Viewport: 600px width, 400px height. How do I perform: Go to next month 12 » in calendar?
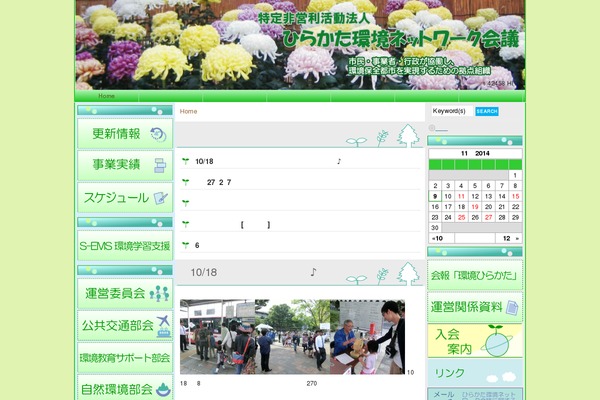click(511, 238)
